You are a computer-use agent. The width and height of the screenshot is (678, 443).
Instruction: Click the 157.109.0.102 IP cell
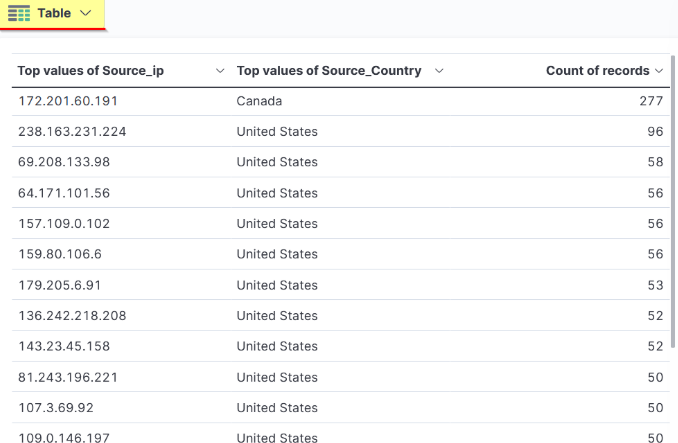click(x=64, y=224)
